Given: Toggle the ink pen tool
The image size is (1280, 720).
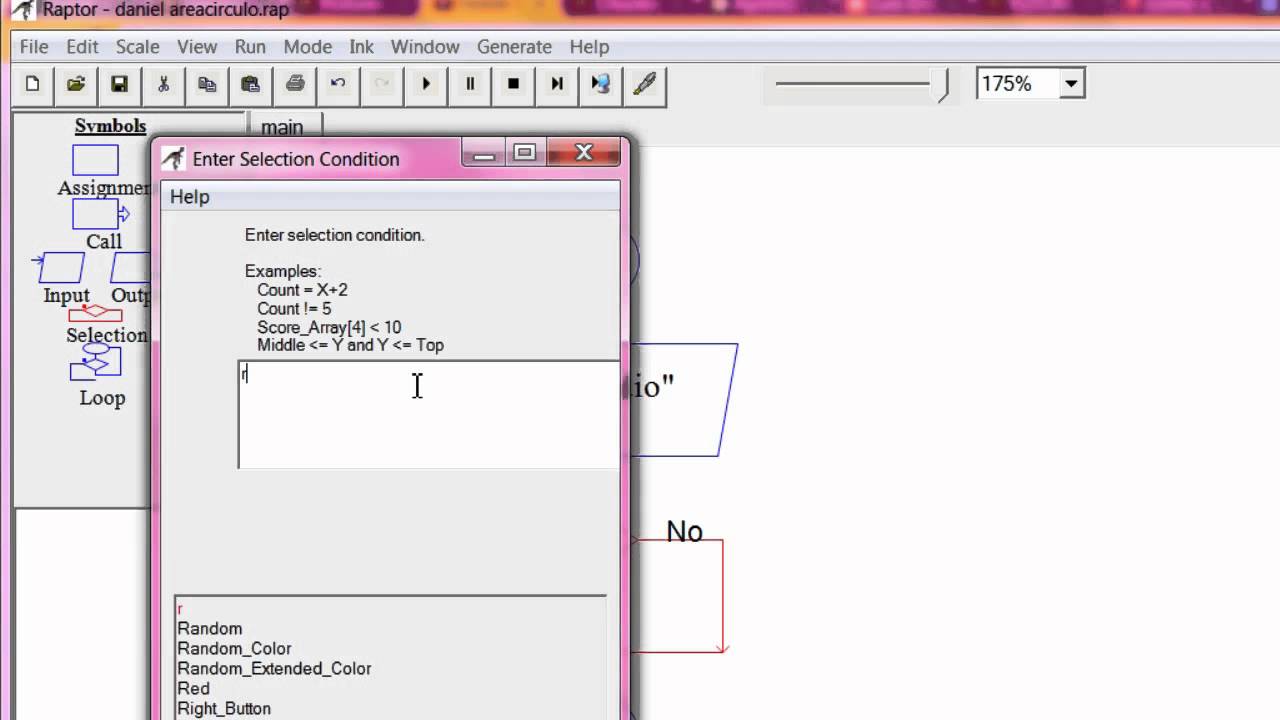Looking at the screenshot, I should click(645, 84).
